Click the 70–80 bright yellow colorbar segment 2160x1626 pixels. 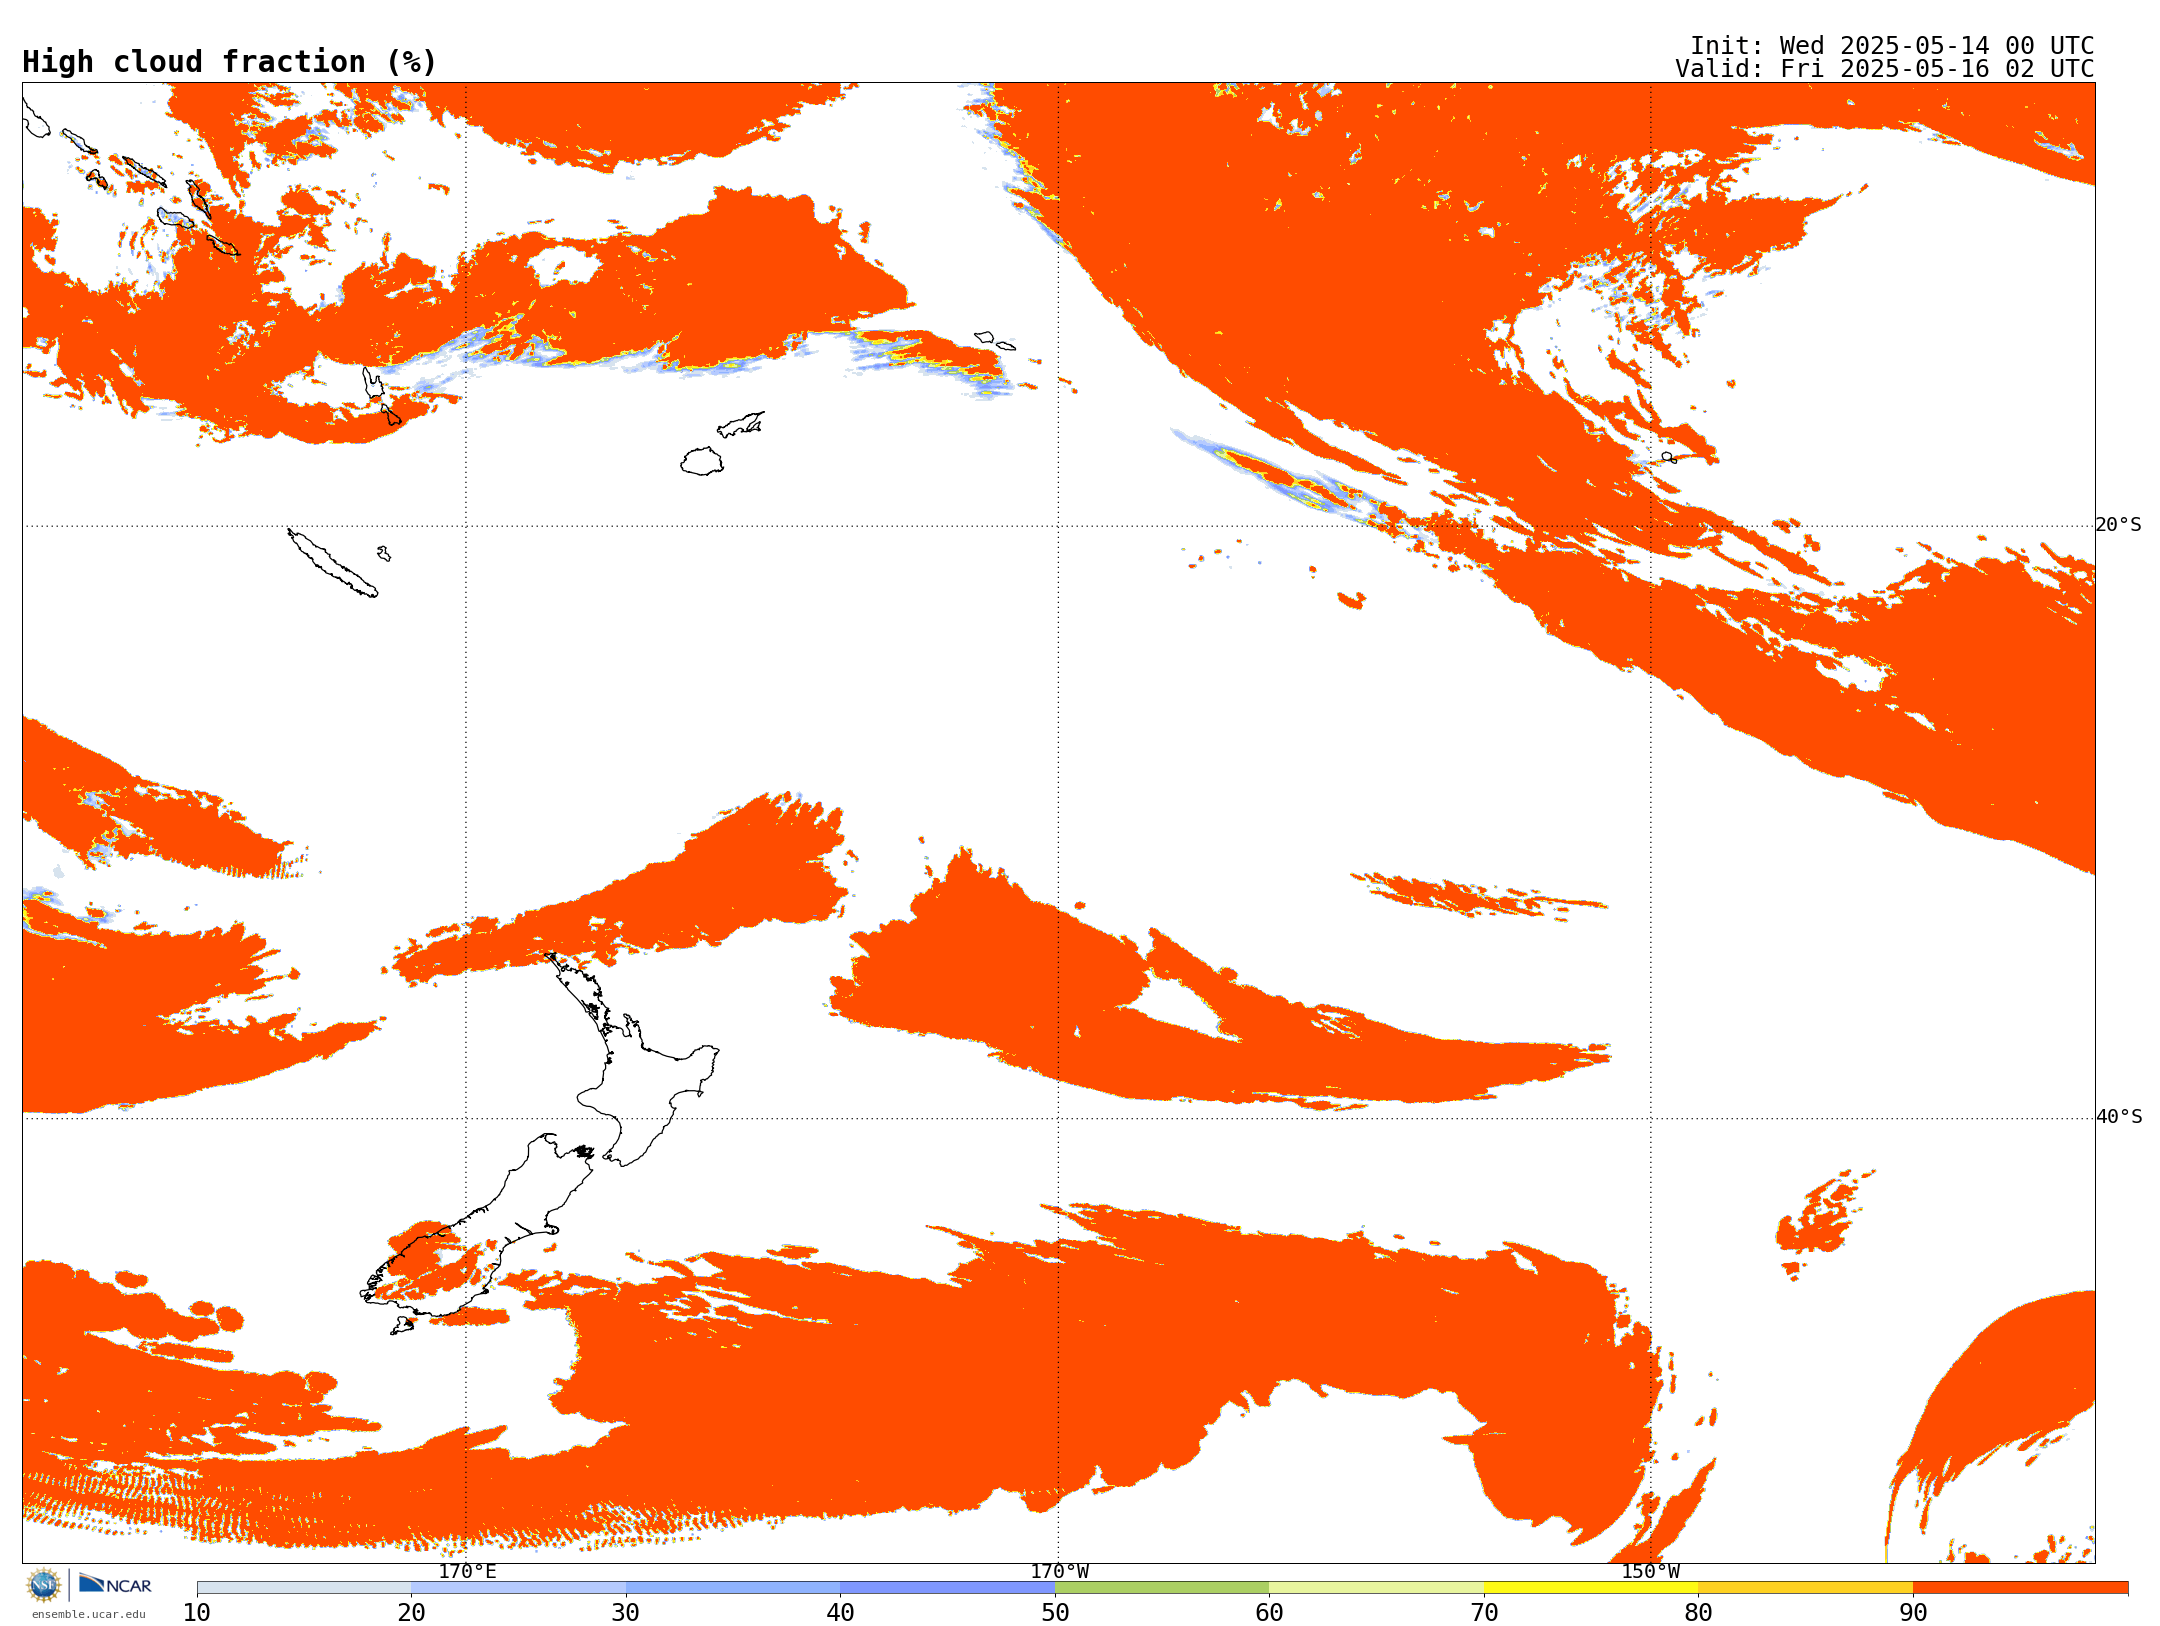(1591, 1588)
